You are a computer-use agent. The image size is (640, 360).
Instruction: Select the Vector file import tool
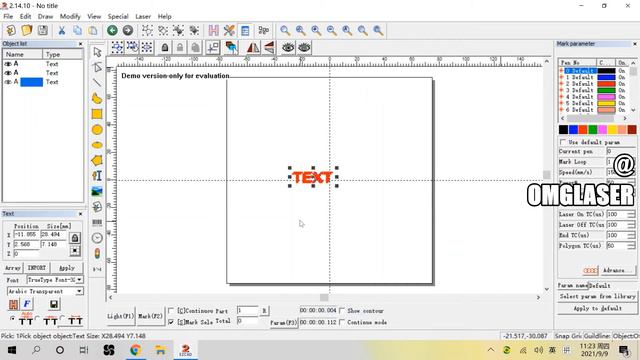click(x=97, y=207)
